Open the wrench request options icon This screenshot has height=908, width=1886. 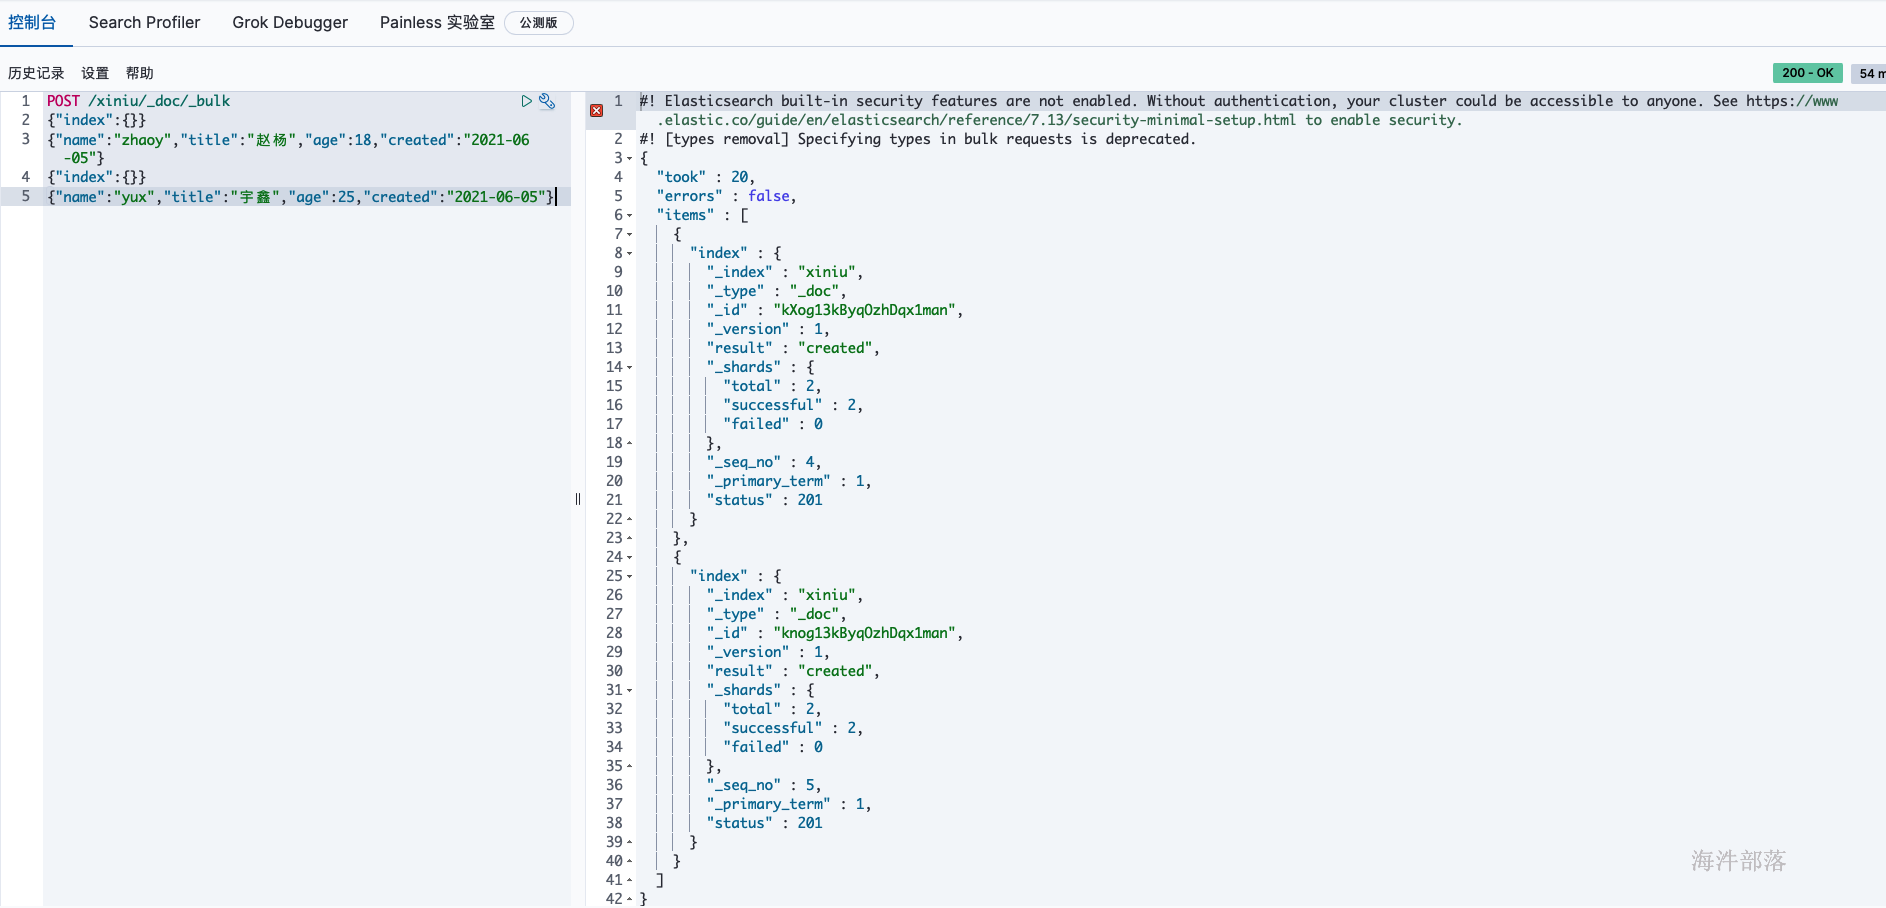click(x=547, y=101)
